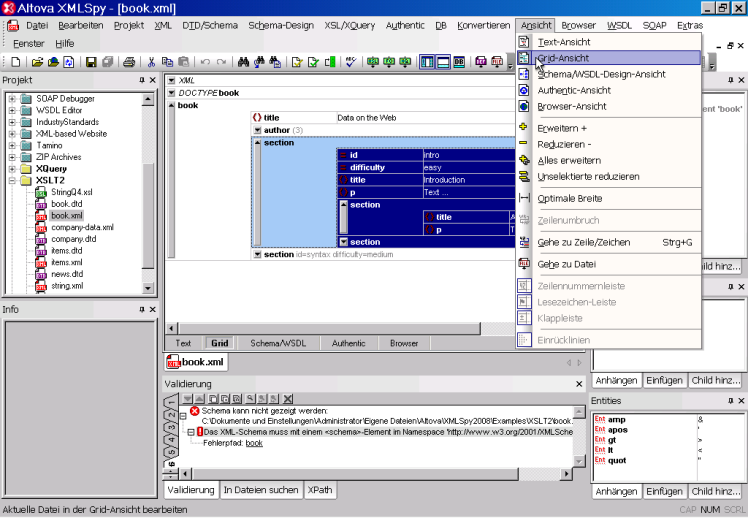Click the magnifier find icon in Validierung toolbar
Image resolution: width=748 pixels, height=518 pixels.
249,399
